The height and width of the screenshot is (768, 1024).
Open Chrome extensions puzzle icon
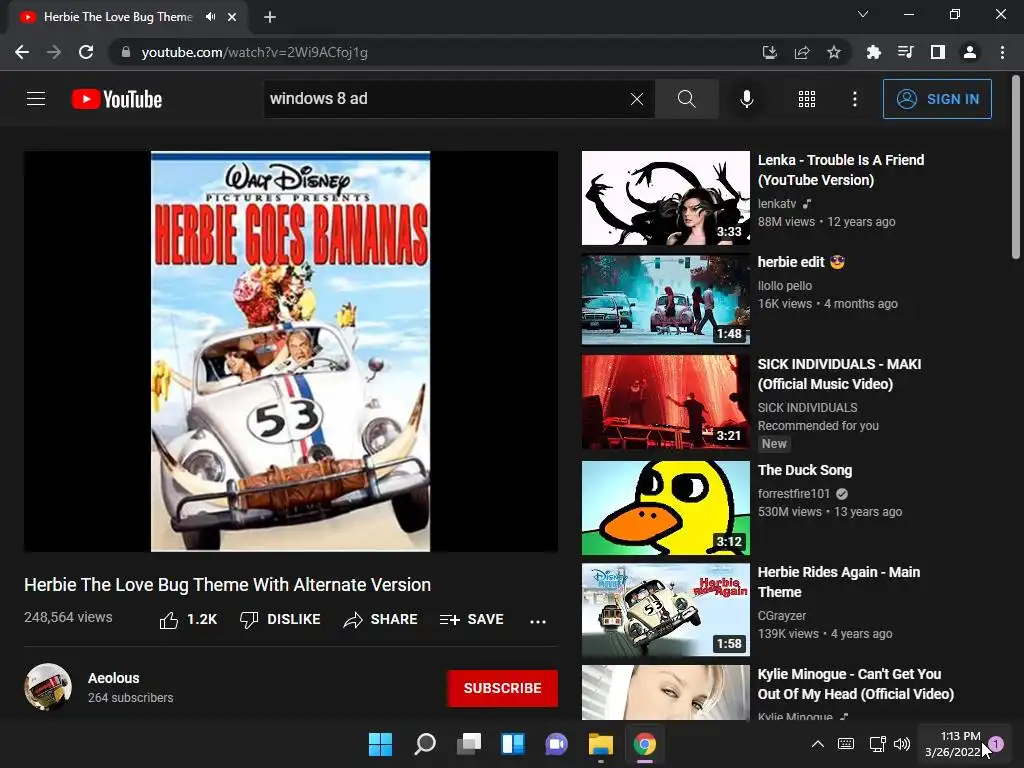(874, 52)
